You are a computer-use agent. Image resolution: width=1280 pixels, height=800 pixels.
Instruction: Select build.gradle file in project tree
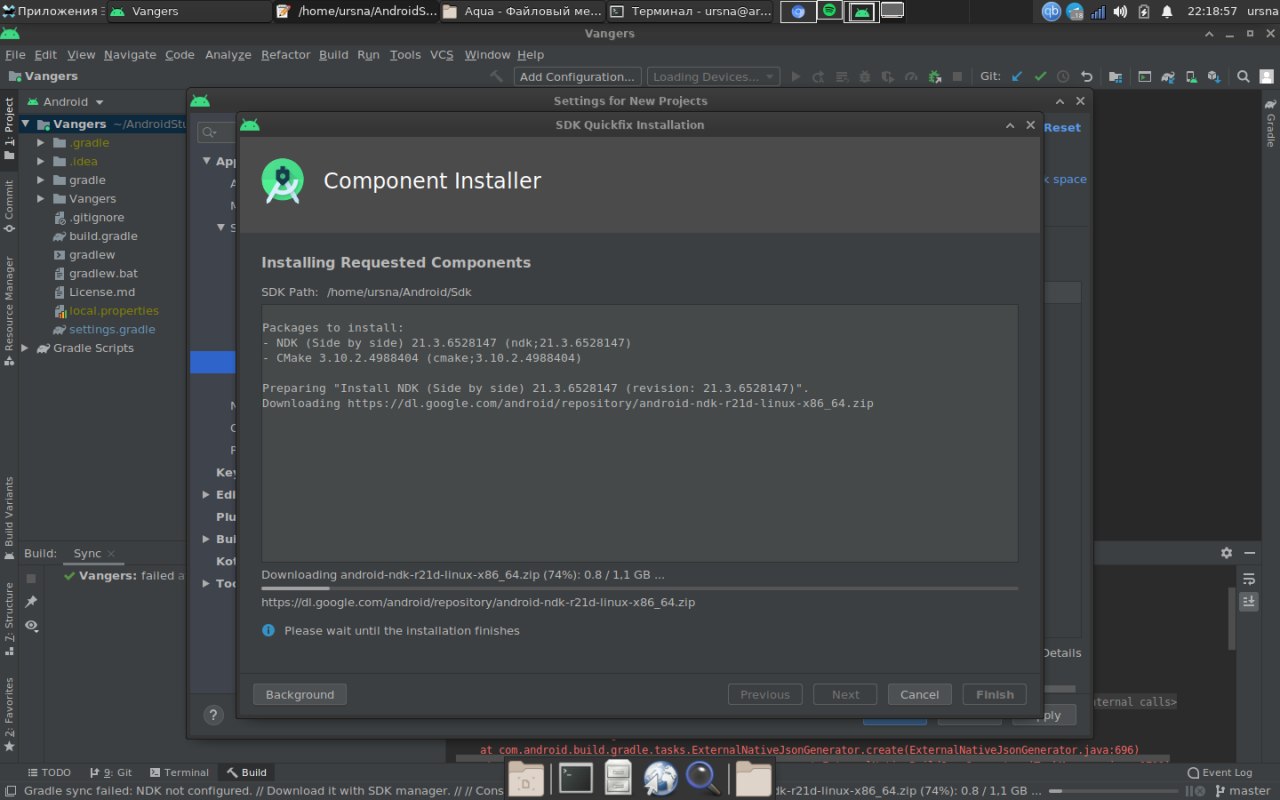[x=103, y=236]
